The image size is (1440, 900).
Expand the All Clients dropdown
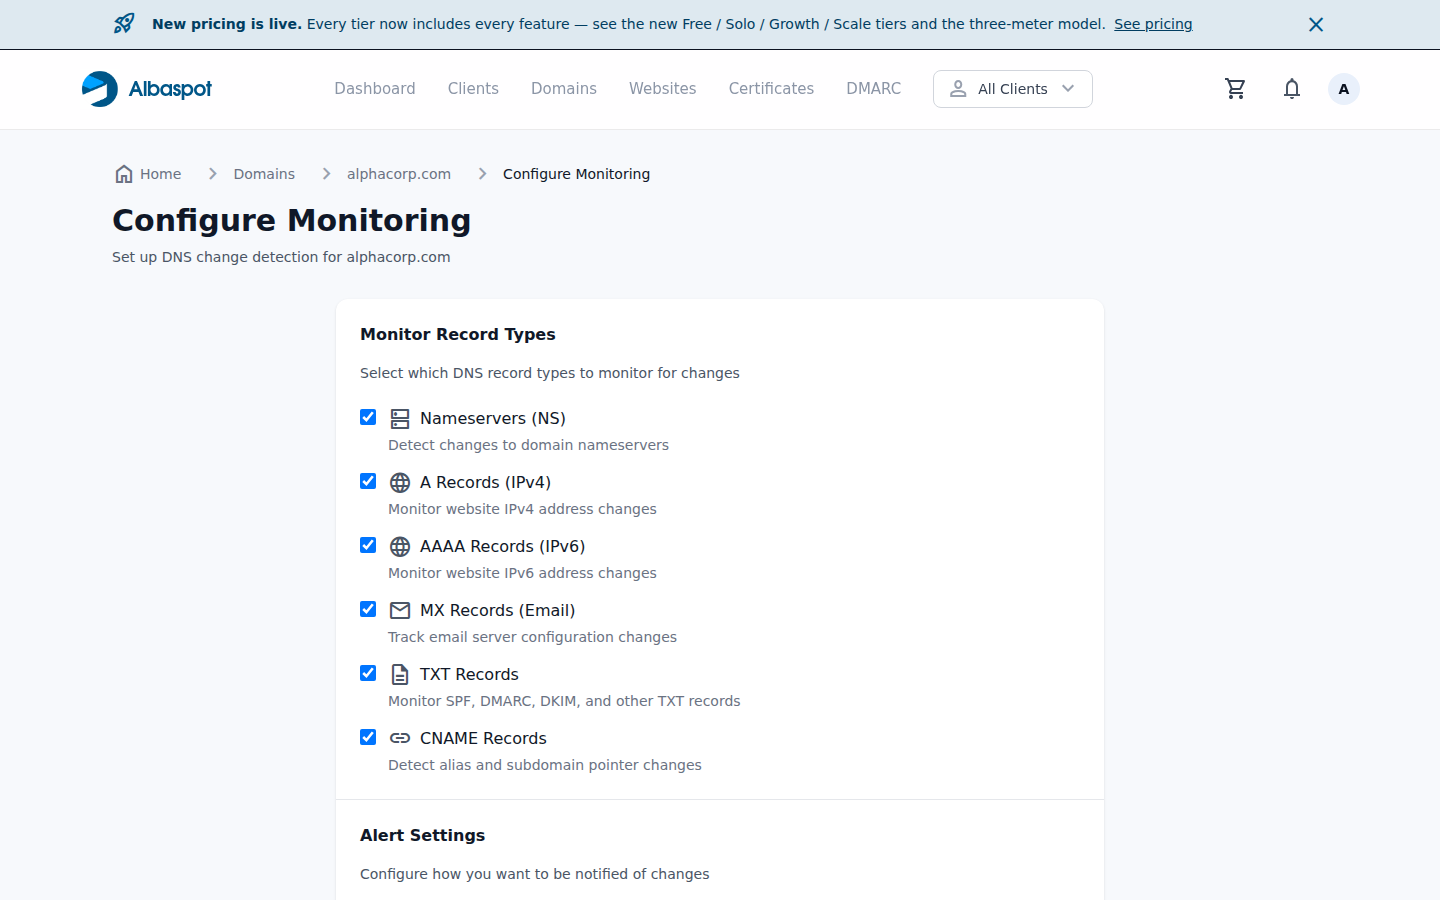coord(1013,89)
